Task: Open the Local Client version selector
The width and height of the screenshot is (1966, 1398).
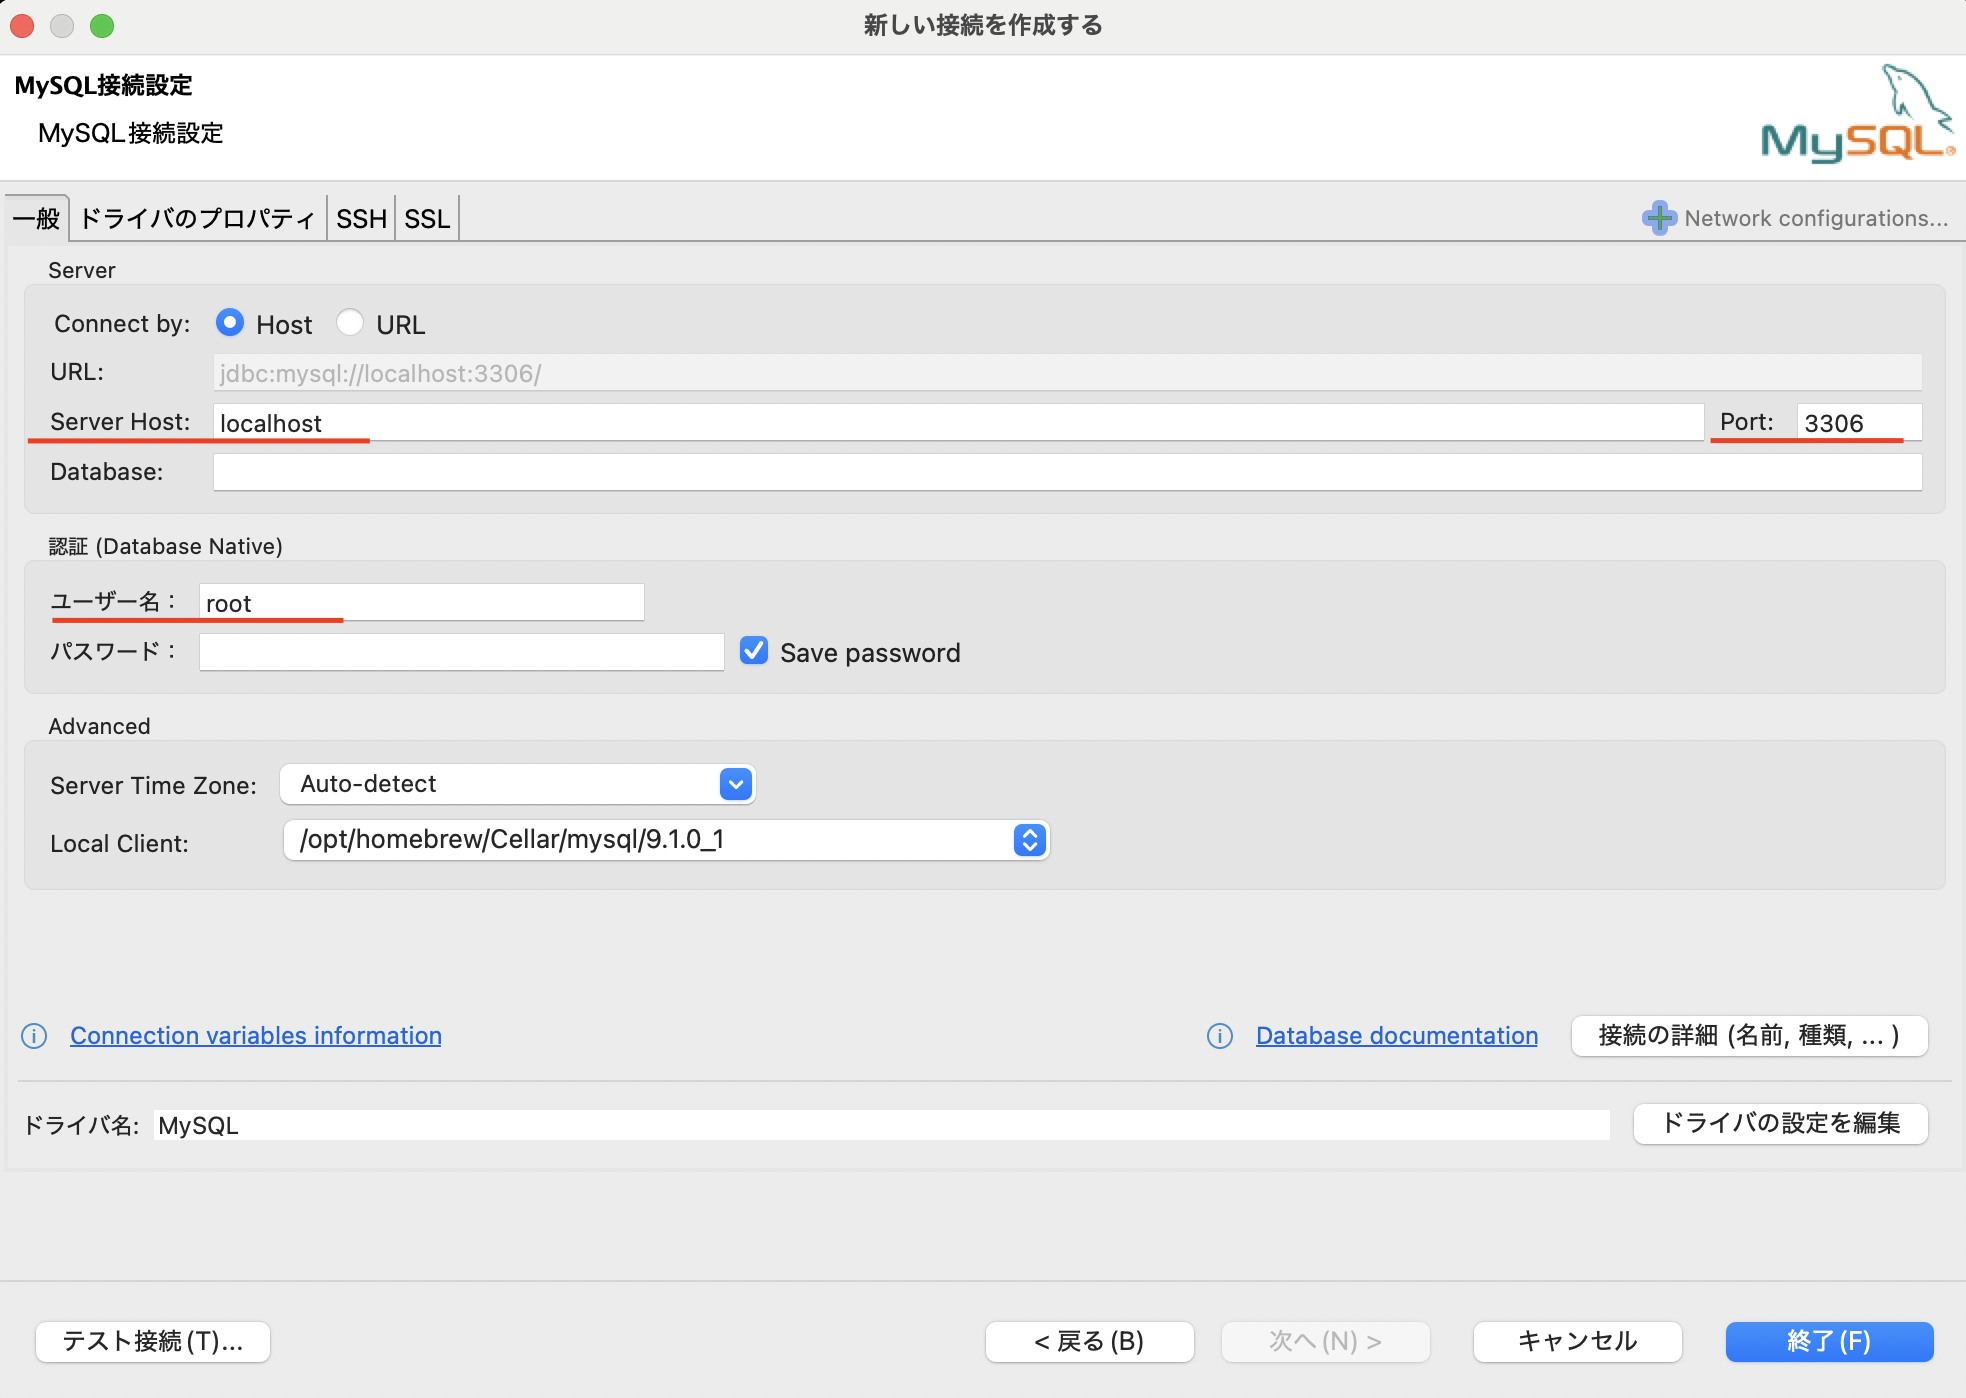Action: [x=1029, y=840]
